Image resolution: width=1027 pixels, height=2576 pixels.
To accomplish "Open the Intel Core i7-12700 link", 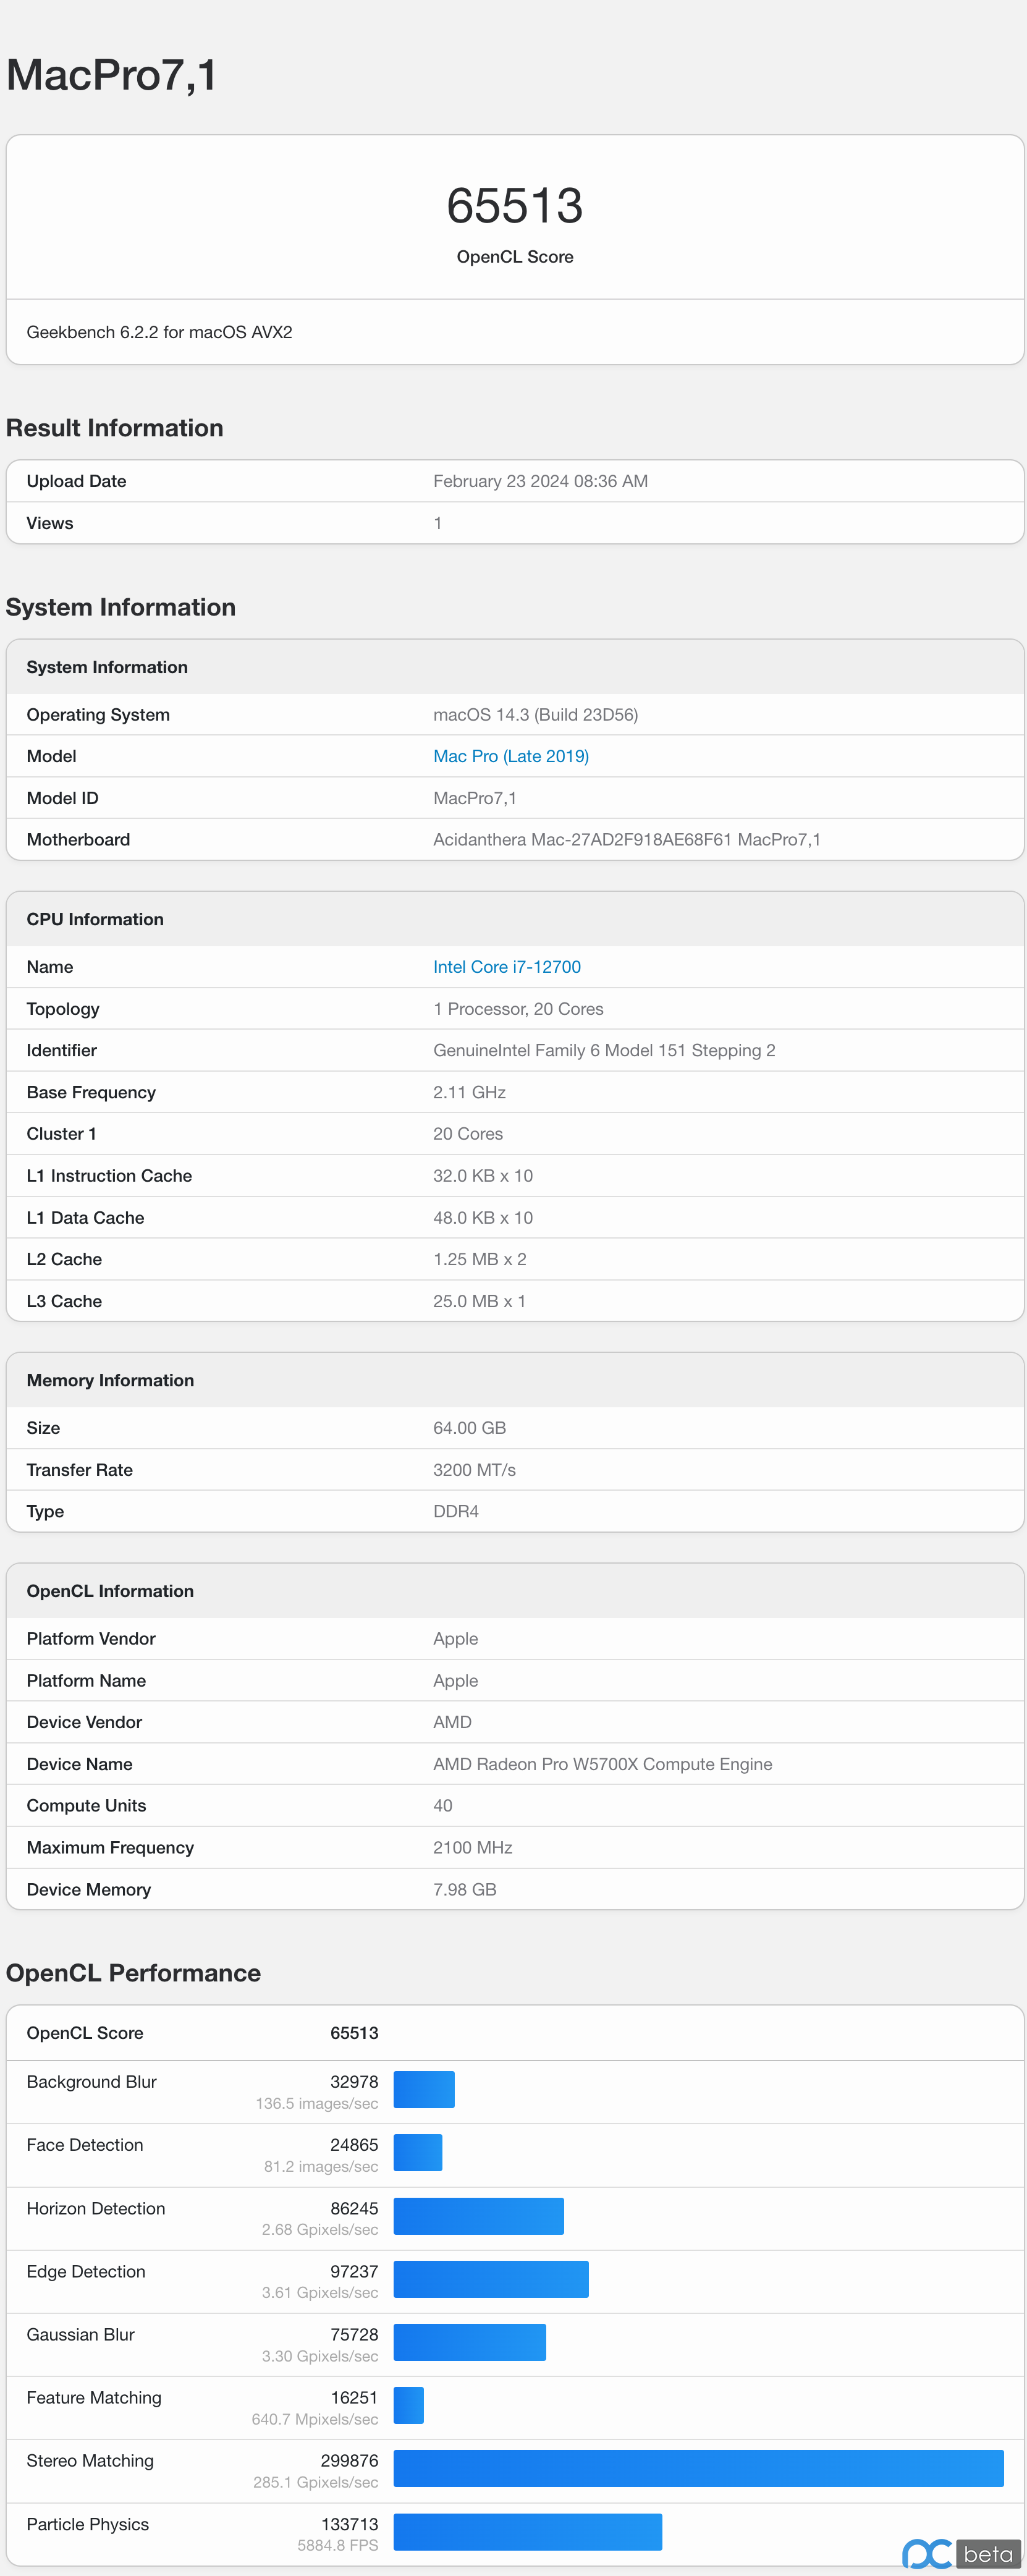I will click(507, 967).
